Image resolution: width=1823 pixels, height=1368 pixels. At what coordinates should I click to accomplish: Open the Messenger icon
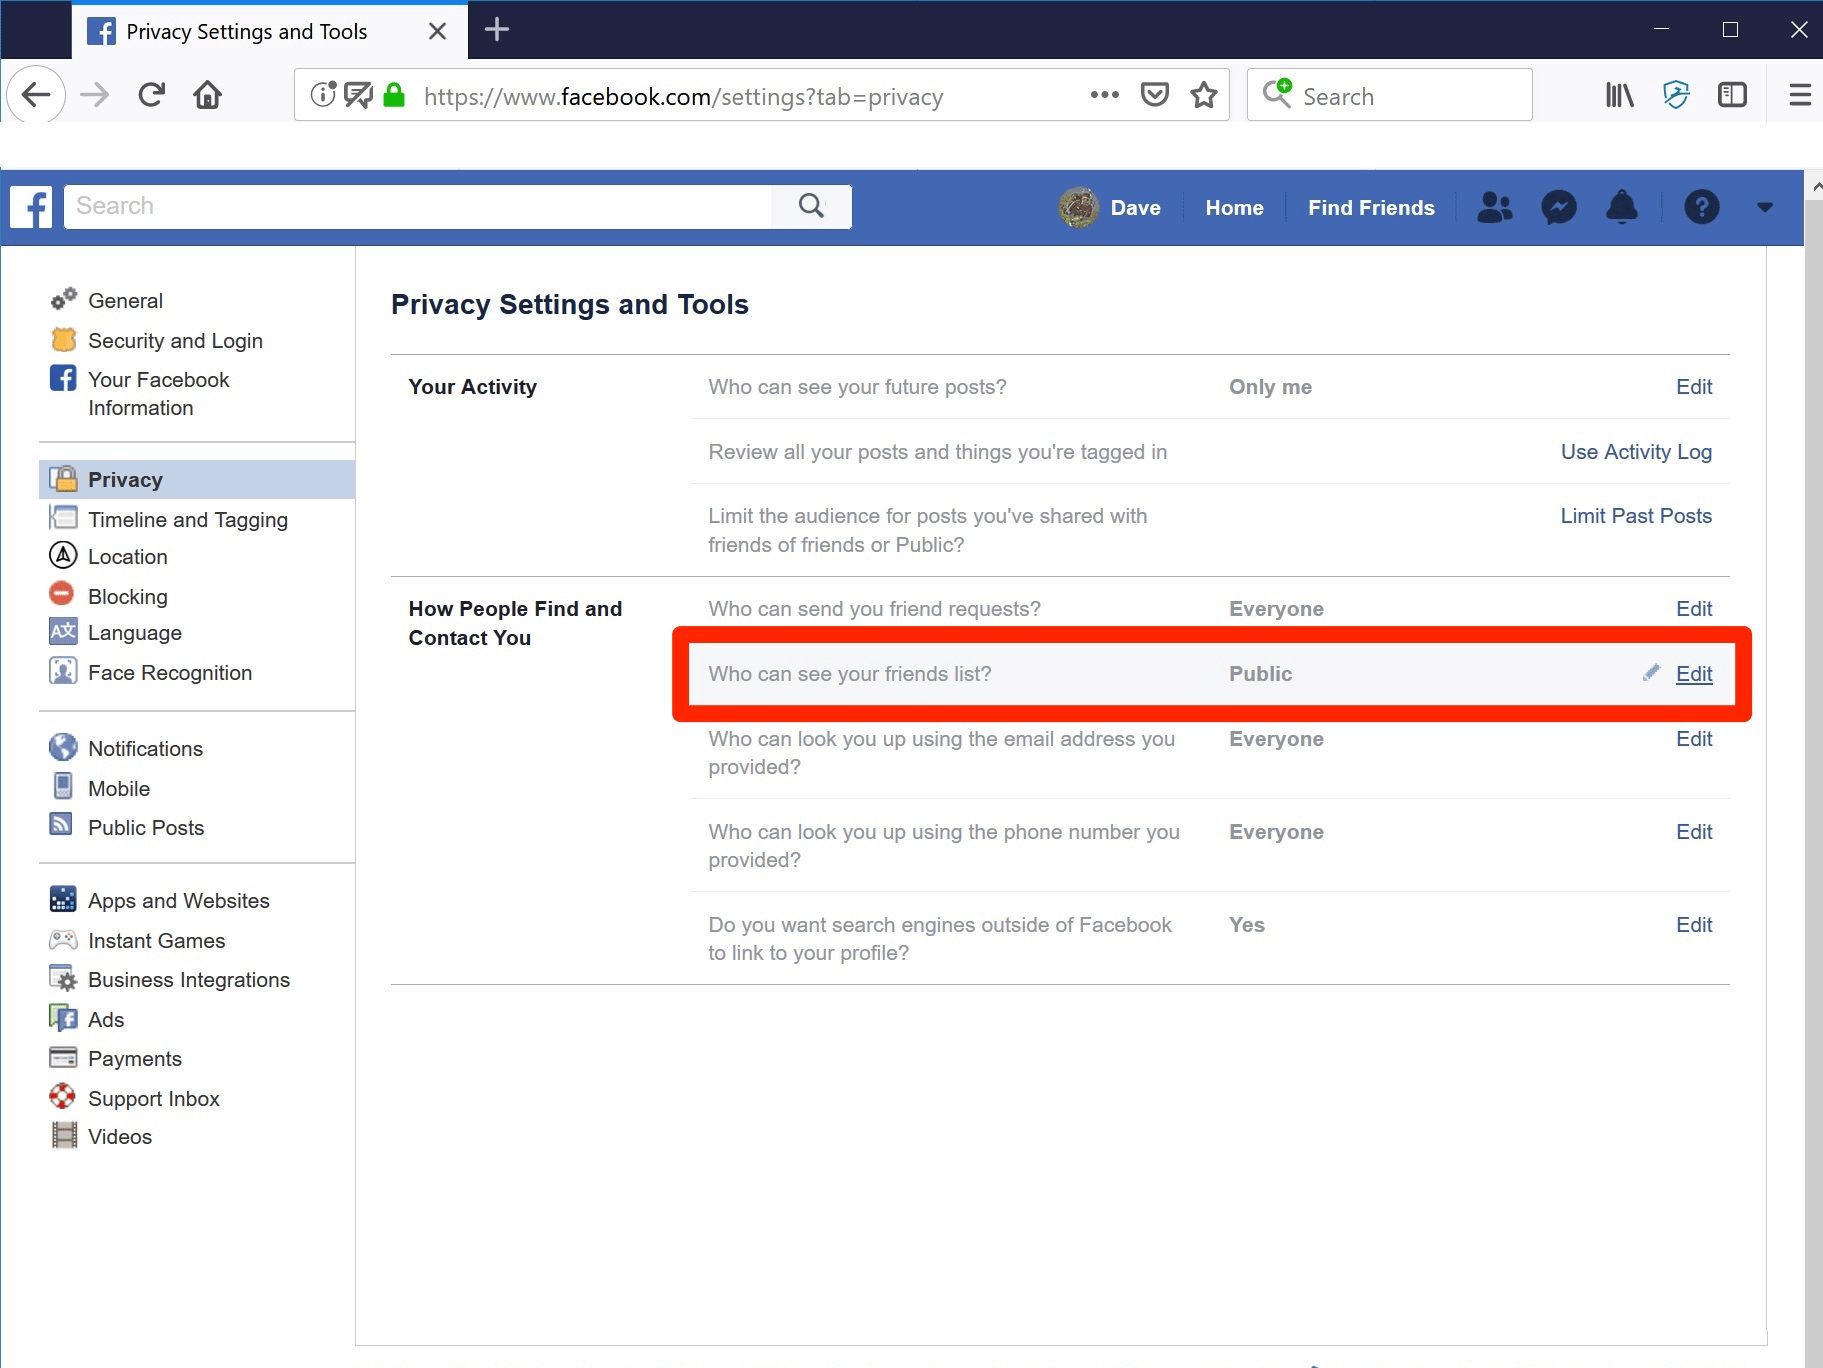(x=1559, y=207)
